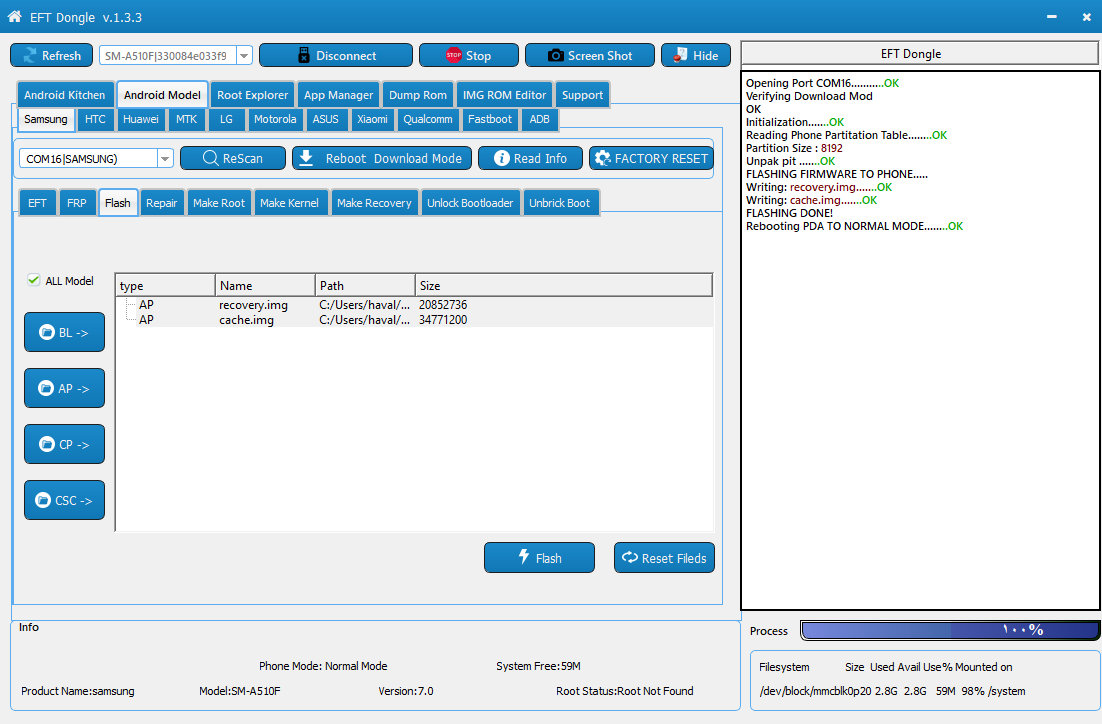Select the Android Model tab
Viewport: 1102px width, 724px height.
coord(162,95)
